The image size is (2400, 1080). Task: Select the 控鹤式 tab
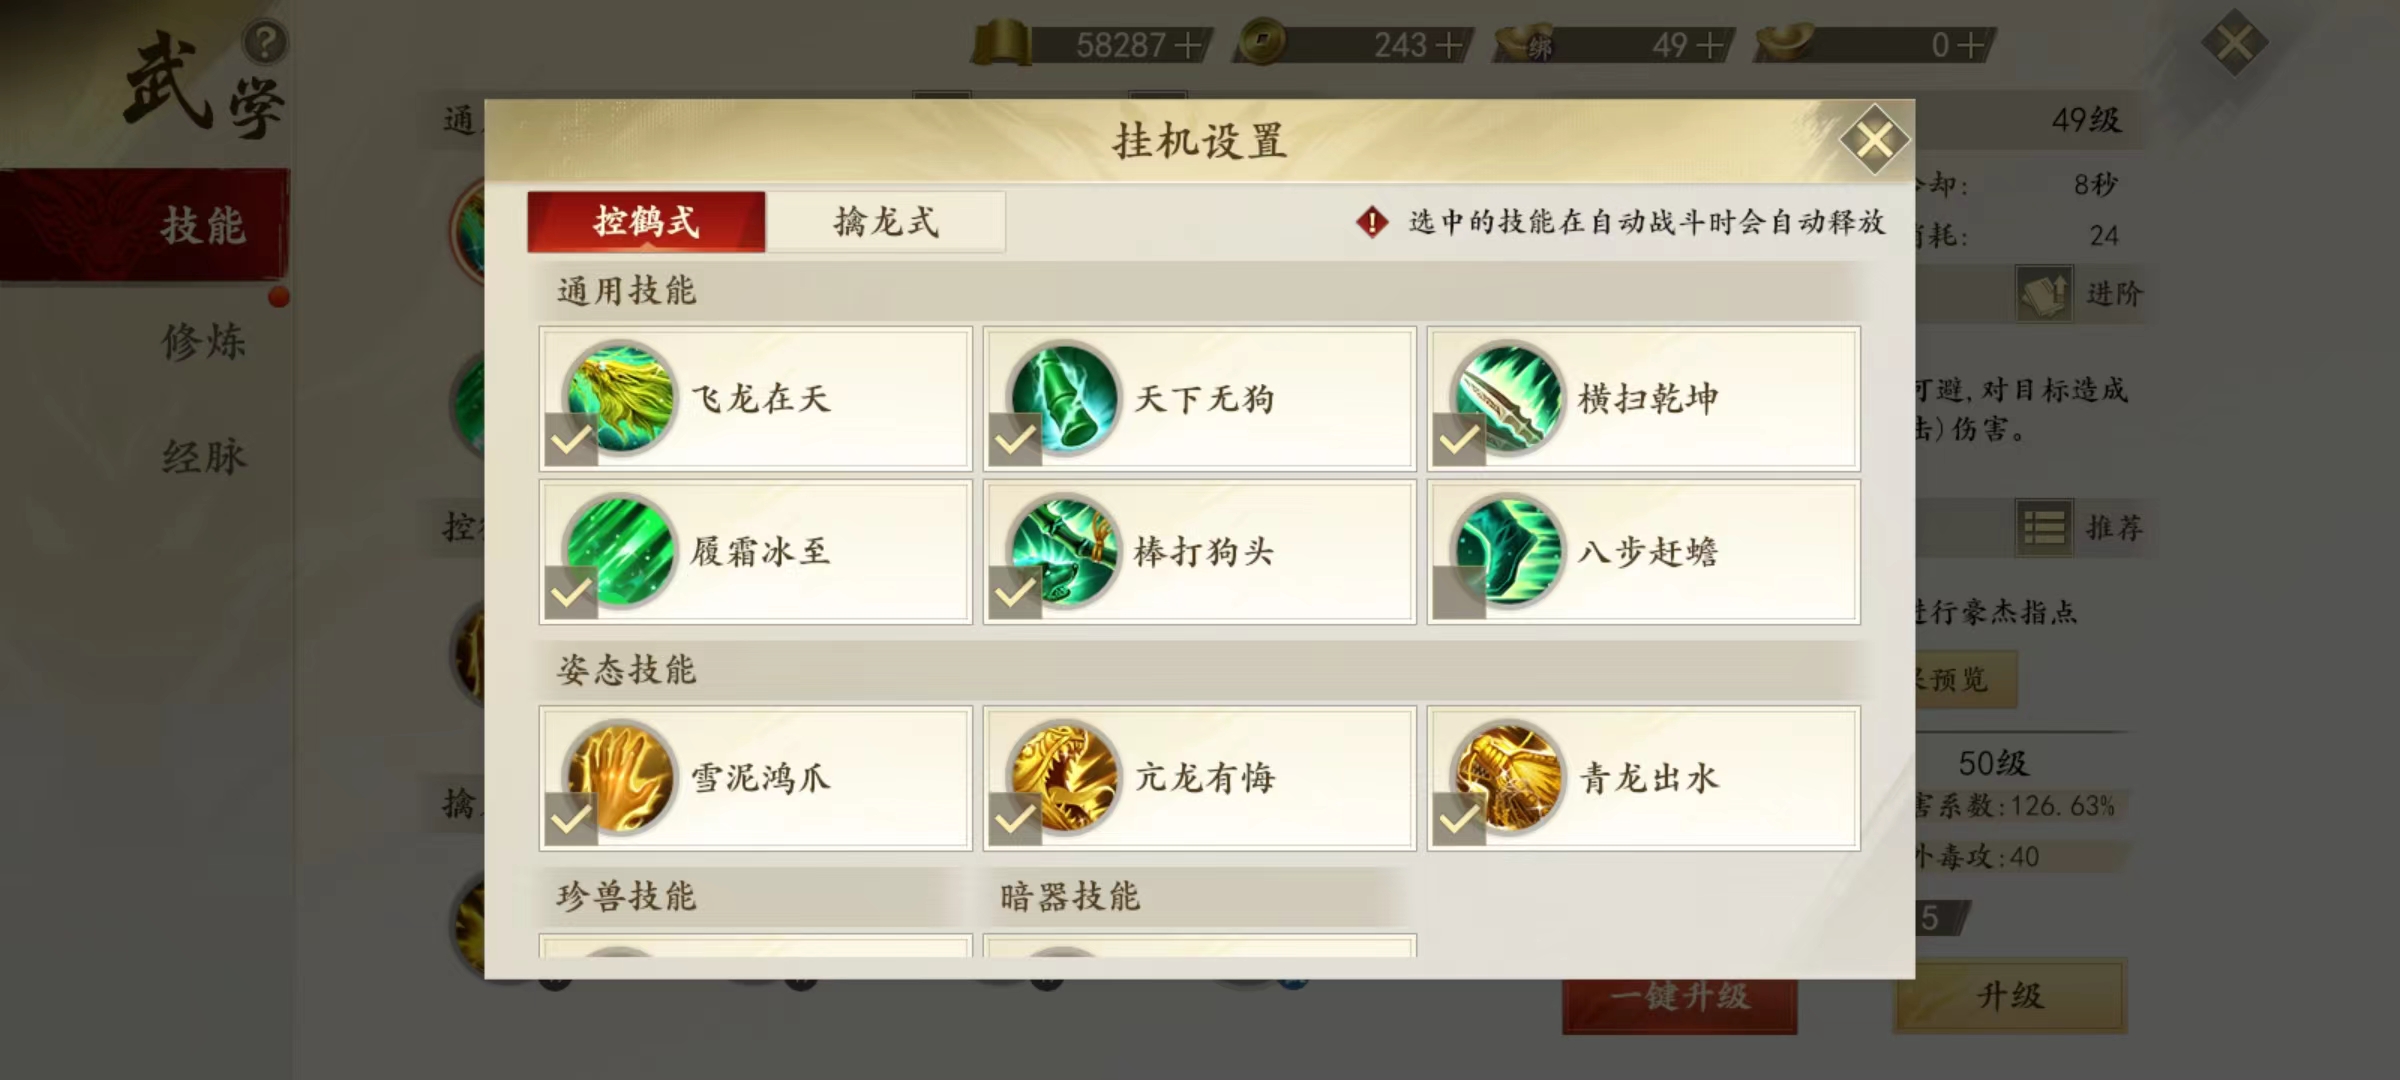[x=646, y=221]
